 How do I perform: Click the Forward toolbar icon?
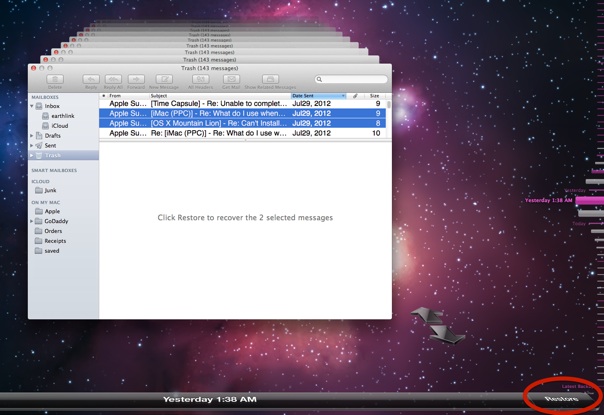tap(136, 79)
